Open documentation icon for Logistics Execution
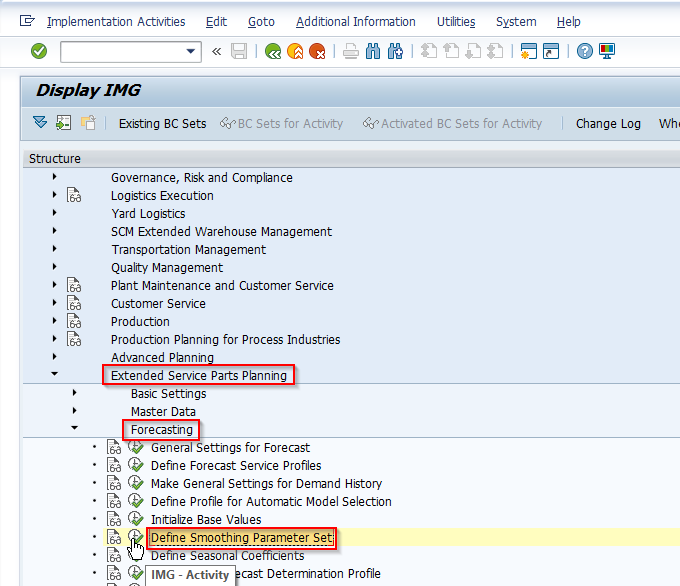The height and width of the screenshot is (586, 680). click(74, 195)
